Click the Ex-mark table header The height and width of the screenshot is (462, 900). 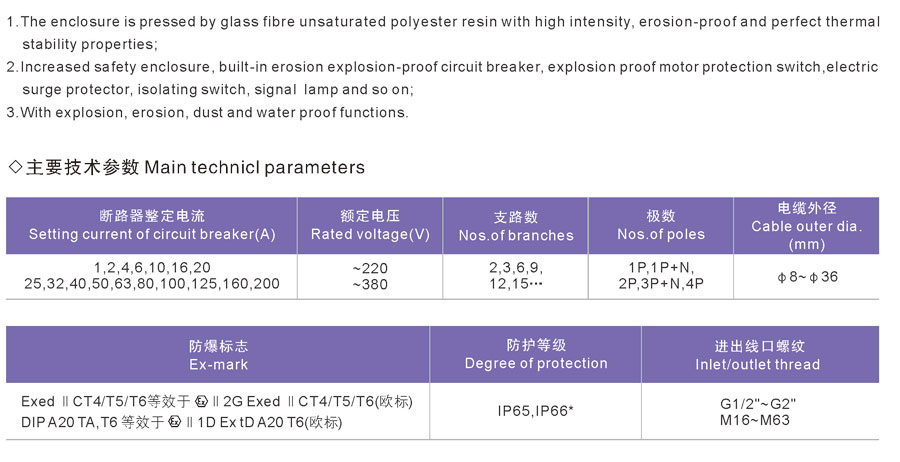[x=218, y=355]
